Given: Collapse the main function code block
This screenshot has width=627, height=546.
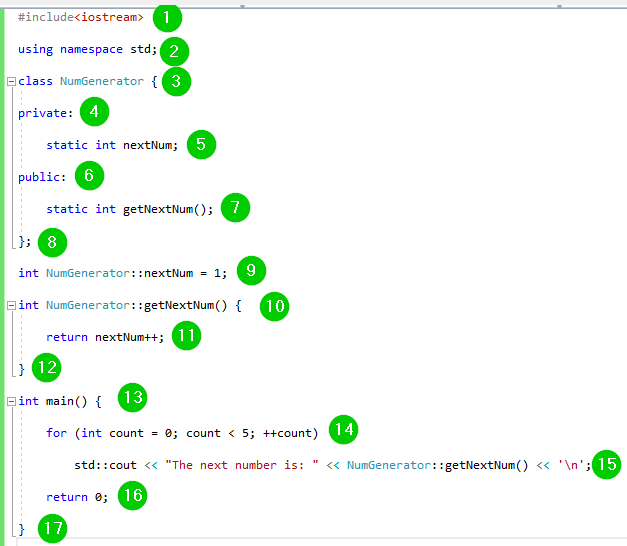Looking at the screenshot, I should tap(11, 401).
